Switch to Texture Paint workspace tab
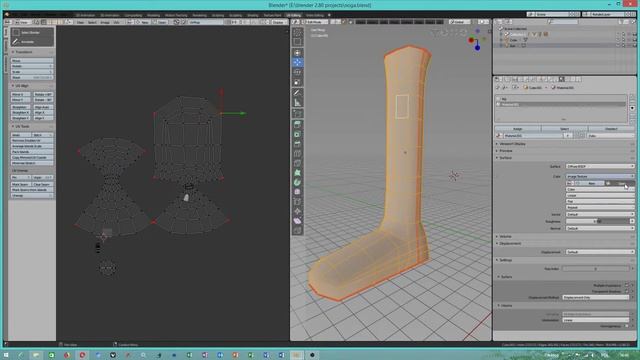Image resolution: width=640 pixels, height=360 pixels. click(x=272, y=15)
